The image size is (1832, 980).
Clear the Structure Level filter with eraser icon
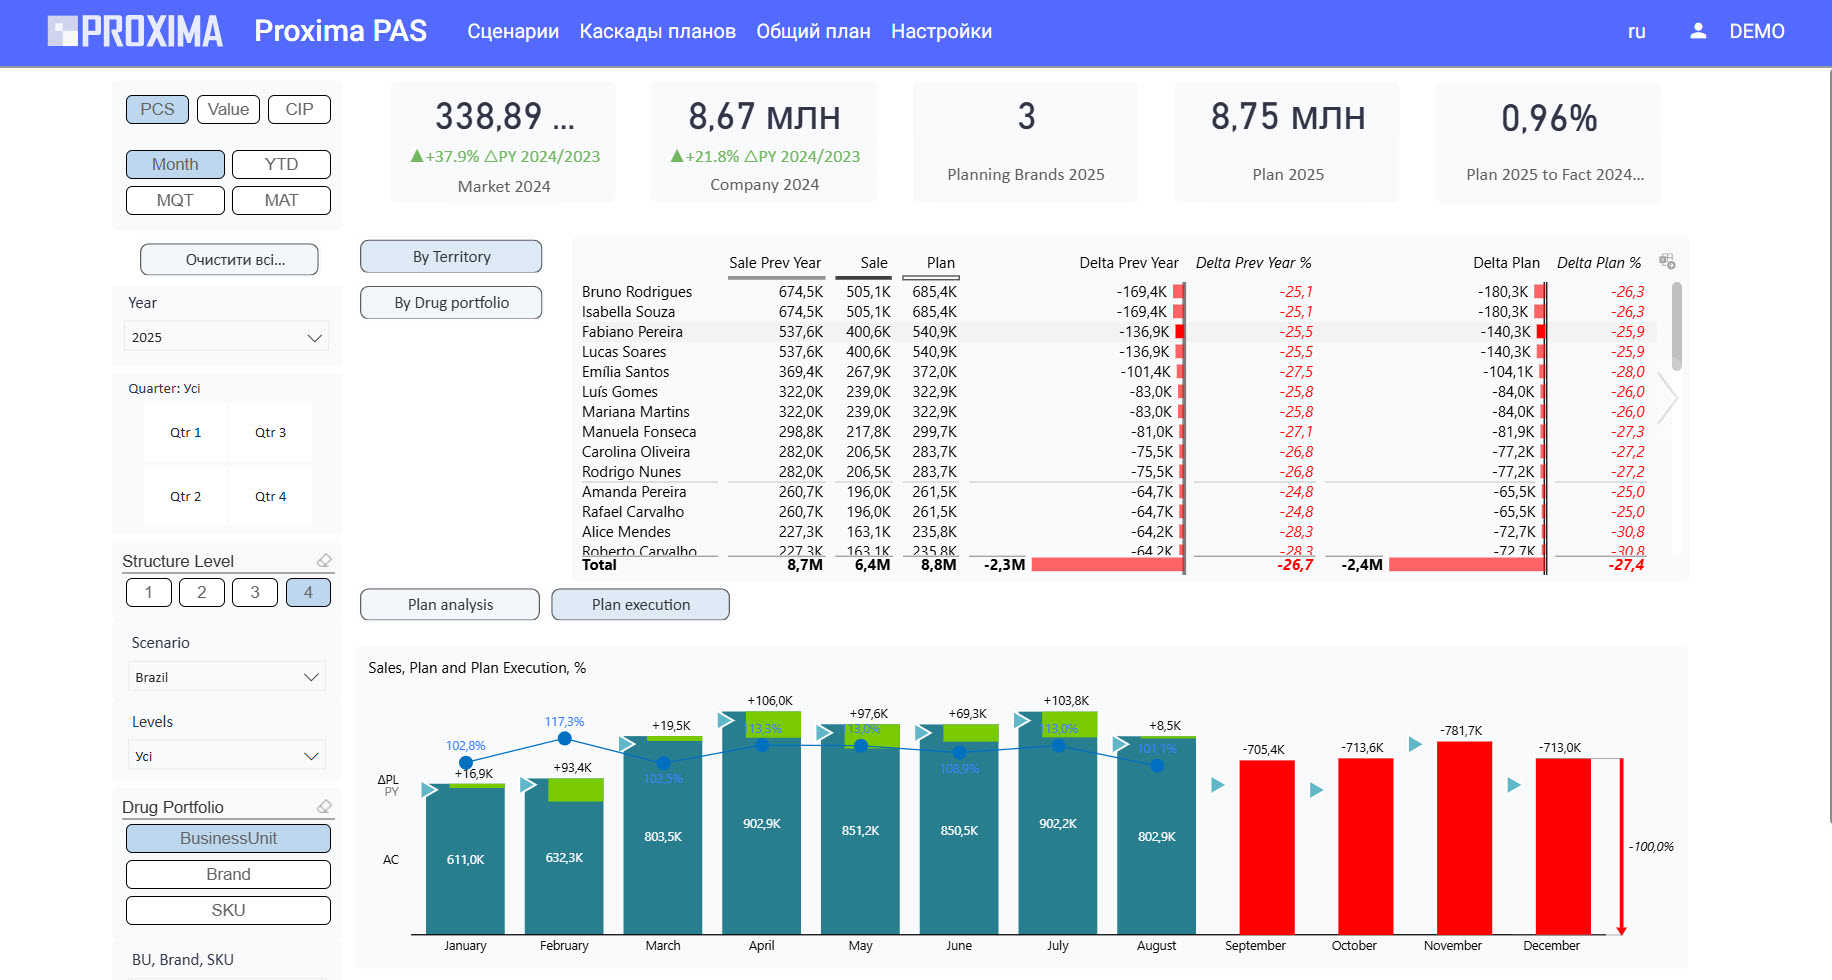(x=324, y=561)
